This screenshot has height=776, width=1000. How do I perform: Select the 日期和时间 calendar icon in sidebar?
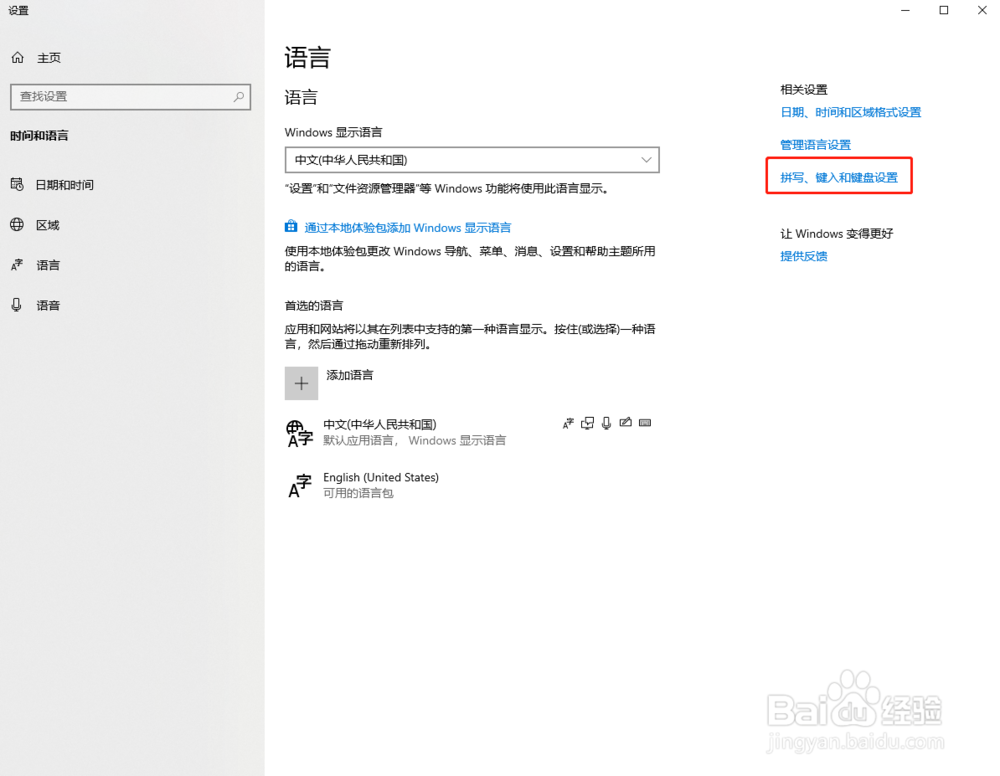tap(17, 185)
